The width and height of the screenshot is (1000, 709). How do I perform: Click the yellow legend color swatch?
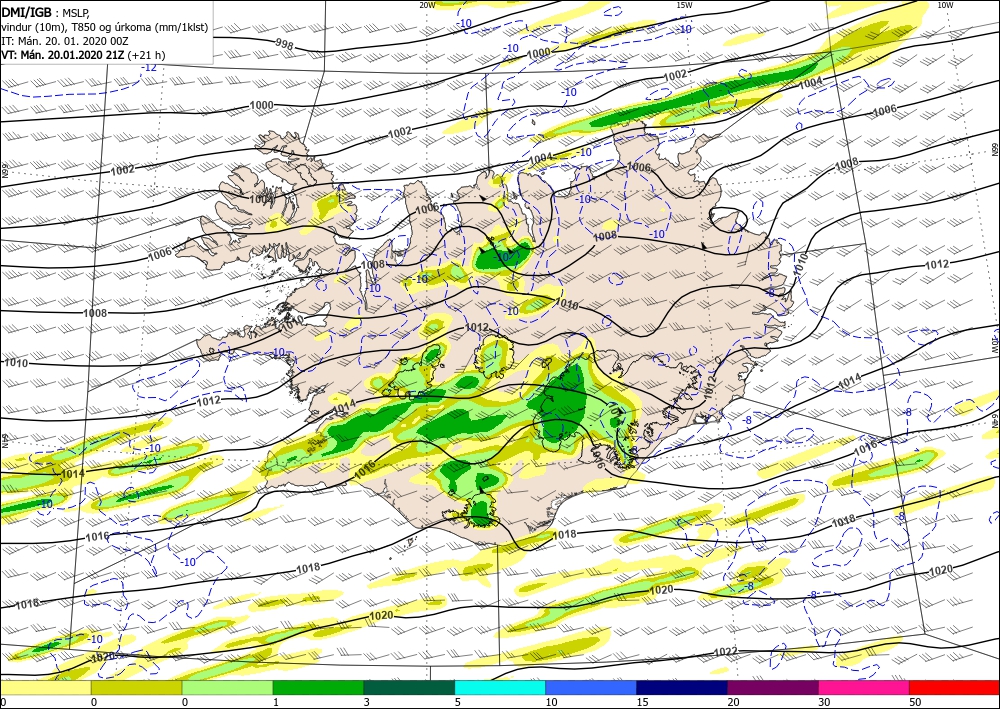(x=45, y=688)
